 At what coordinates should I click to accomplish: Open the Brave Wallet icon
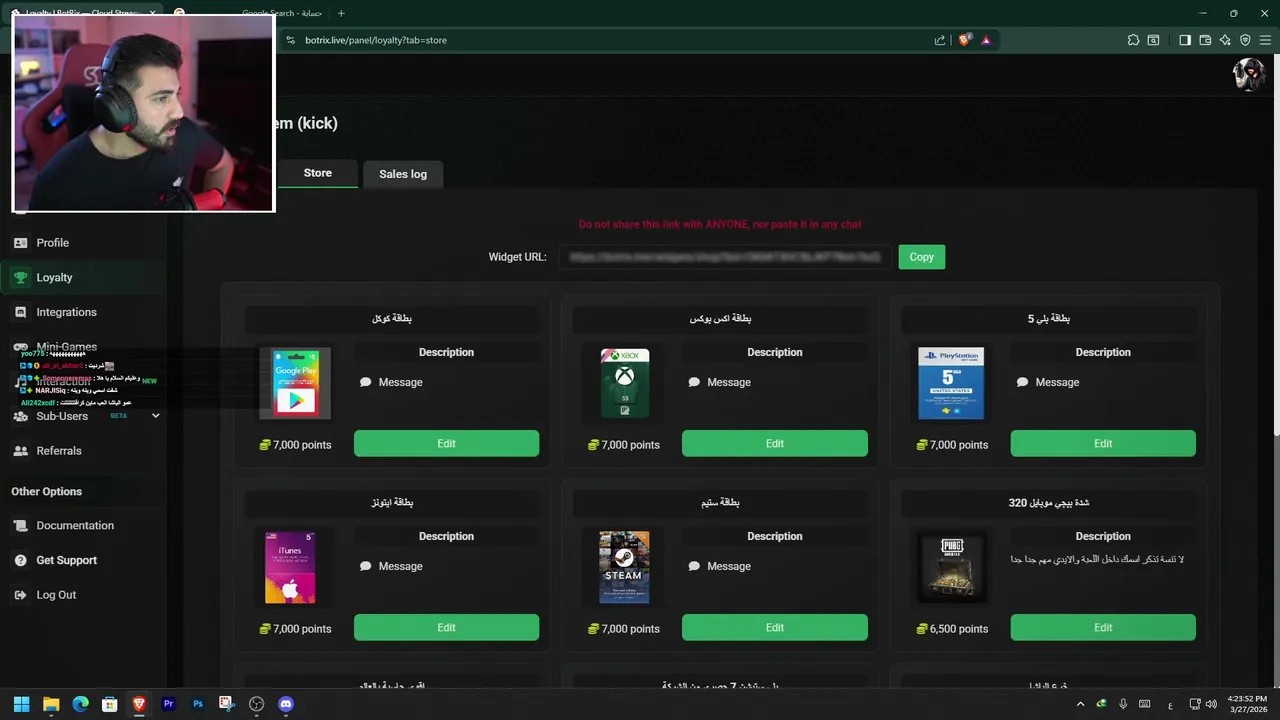point(1205,40)
